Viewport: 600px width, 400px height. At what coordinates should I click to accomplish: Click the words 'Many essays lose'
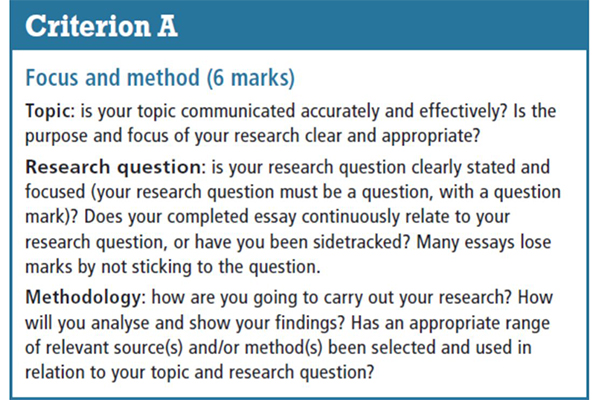tap(484, 243)
